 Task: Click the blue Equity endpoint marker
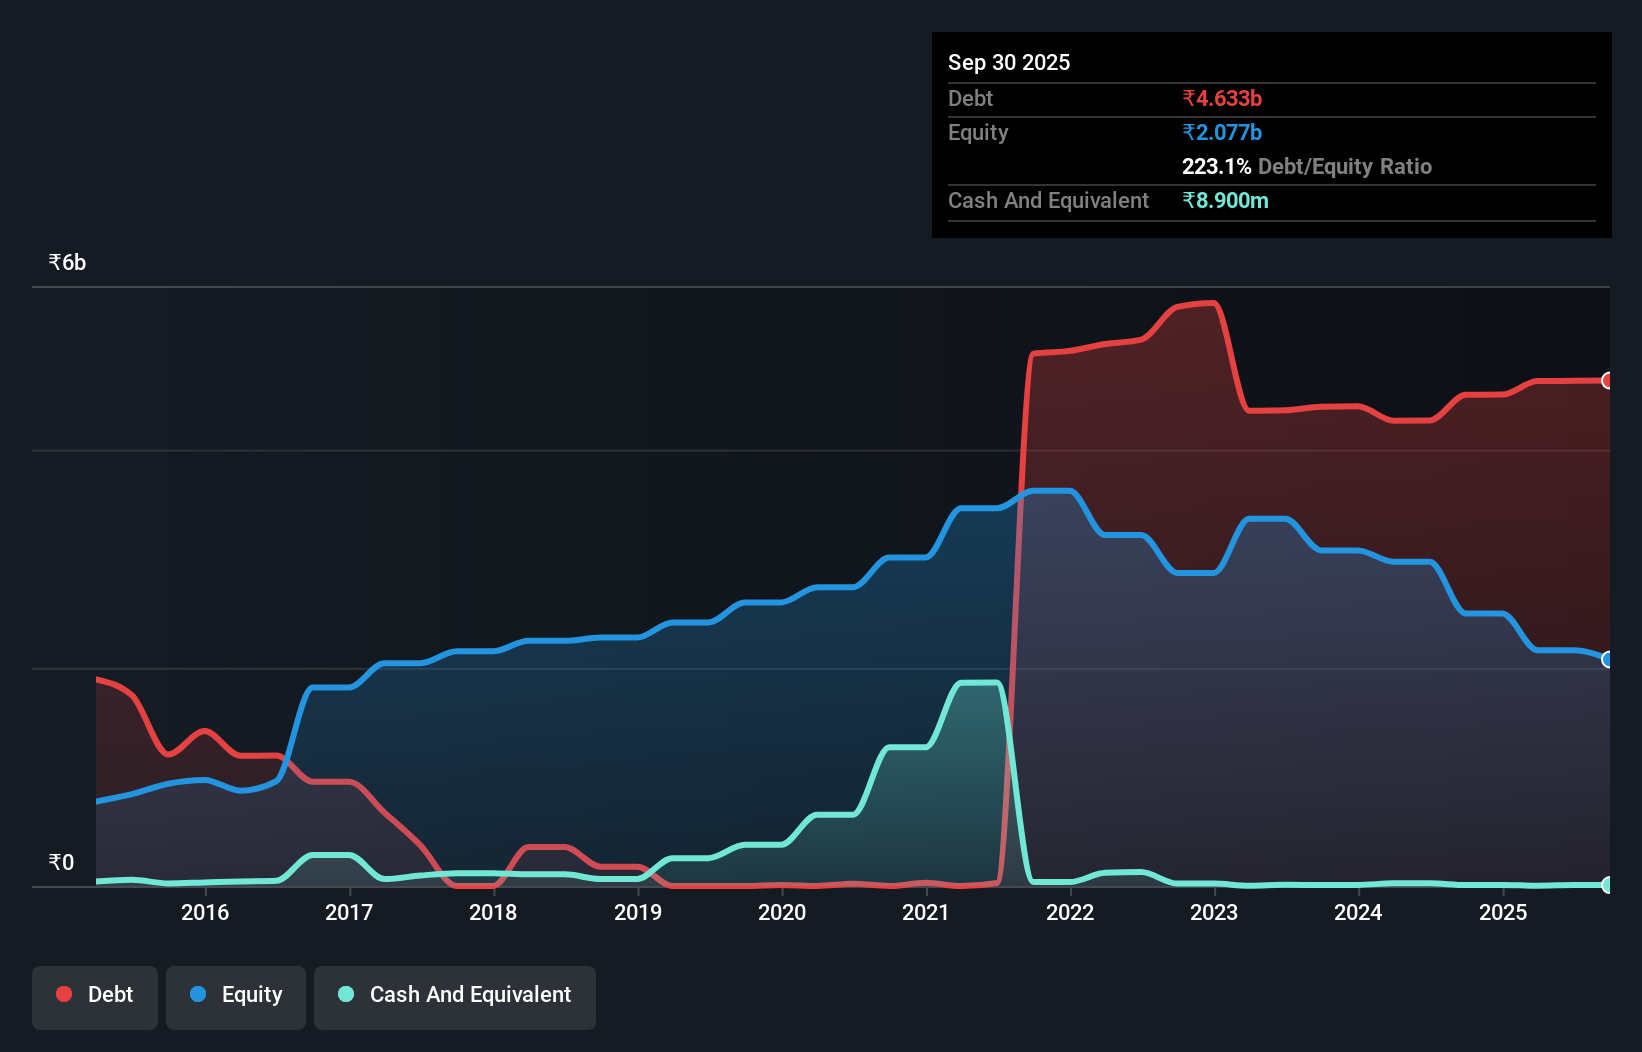click(1608, 659)
